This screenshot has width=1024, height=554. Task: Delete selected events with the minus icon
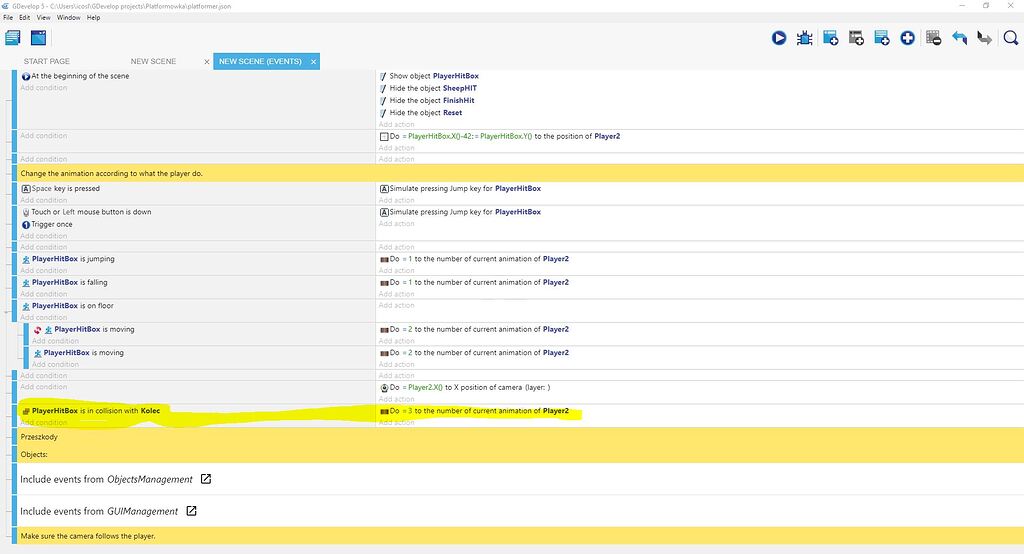933,38
